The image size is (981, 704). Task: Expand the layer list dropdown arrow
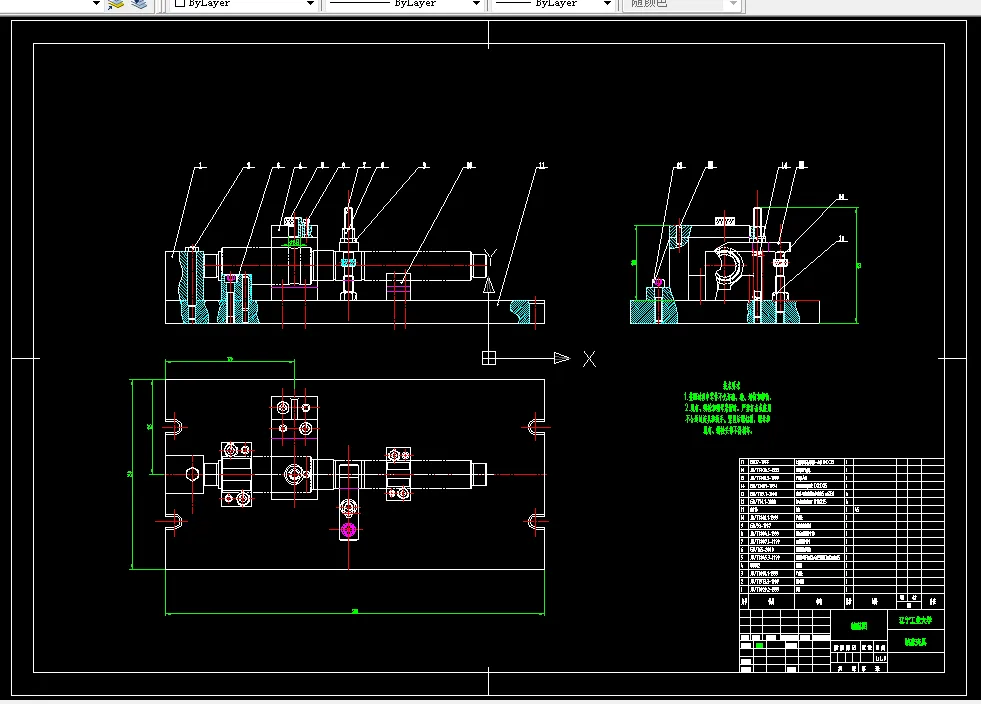pos(96,4)
